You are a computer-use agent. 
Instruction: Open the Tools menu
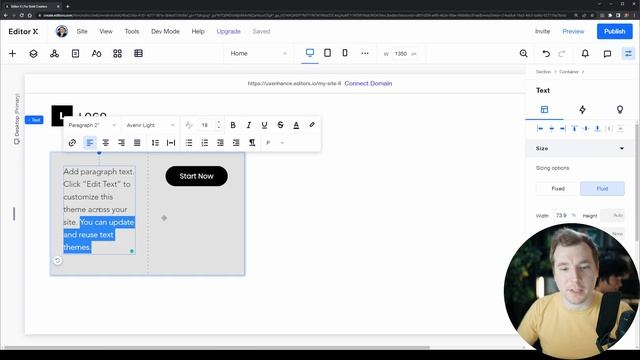pyautogui.click(x=132, y=31)
